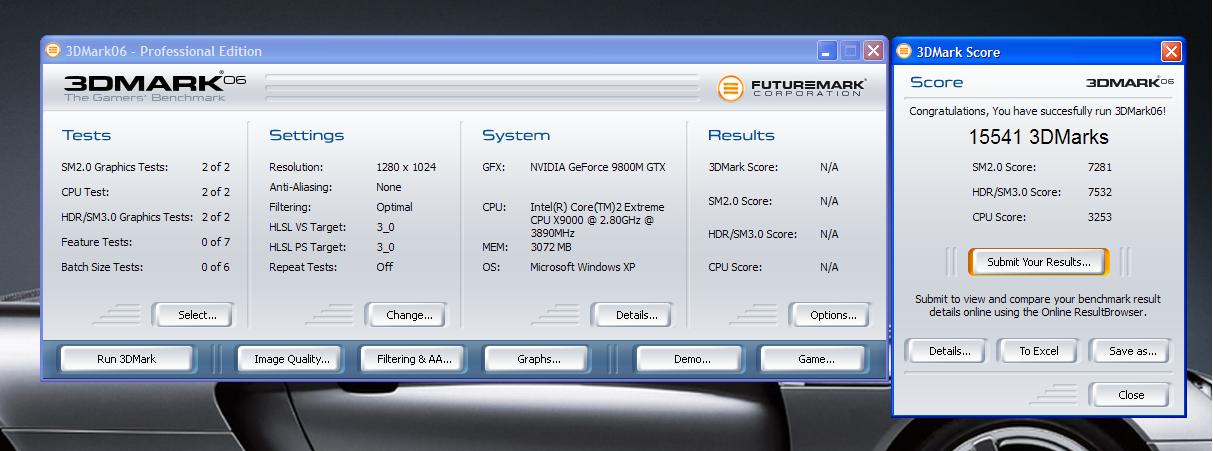Open the Image Quality tool
The image size is (1213, 451).
(x=291, y=359)
